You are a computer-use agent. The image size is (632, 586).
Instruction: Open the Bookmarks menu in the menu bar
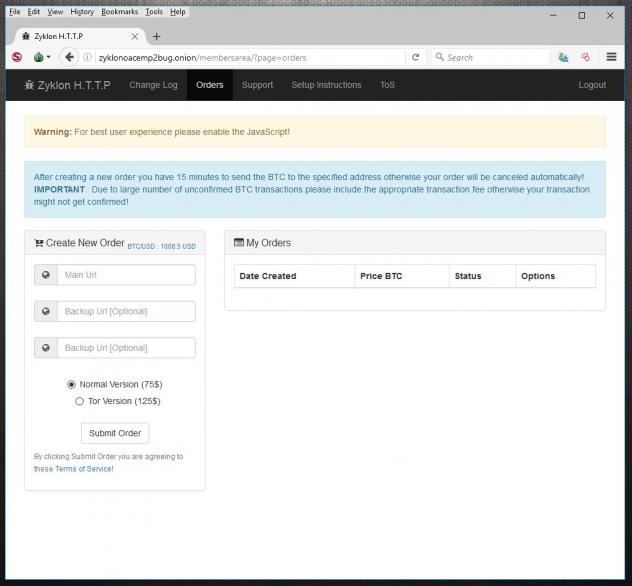tap(119, 12)
